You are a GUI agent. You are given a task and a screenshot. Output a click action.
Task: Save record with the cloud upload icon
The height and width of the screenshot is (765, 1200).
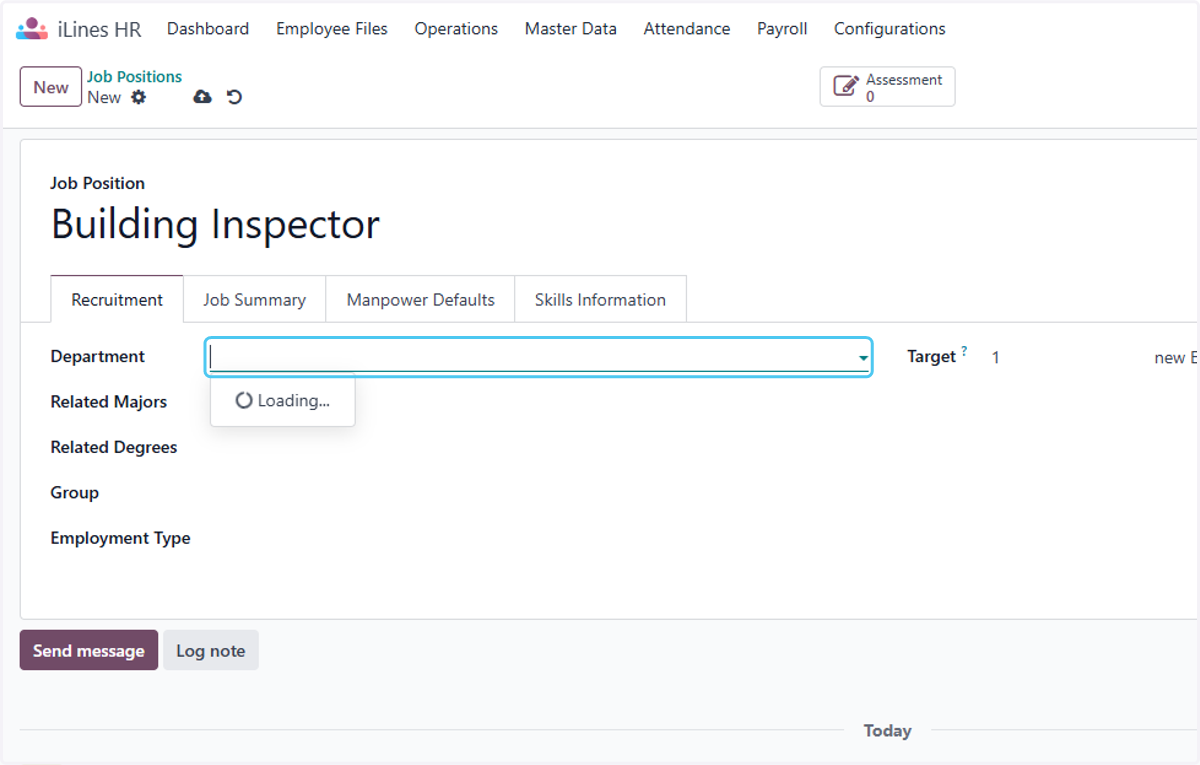click(x=202, y=97)
